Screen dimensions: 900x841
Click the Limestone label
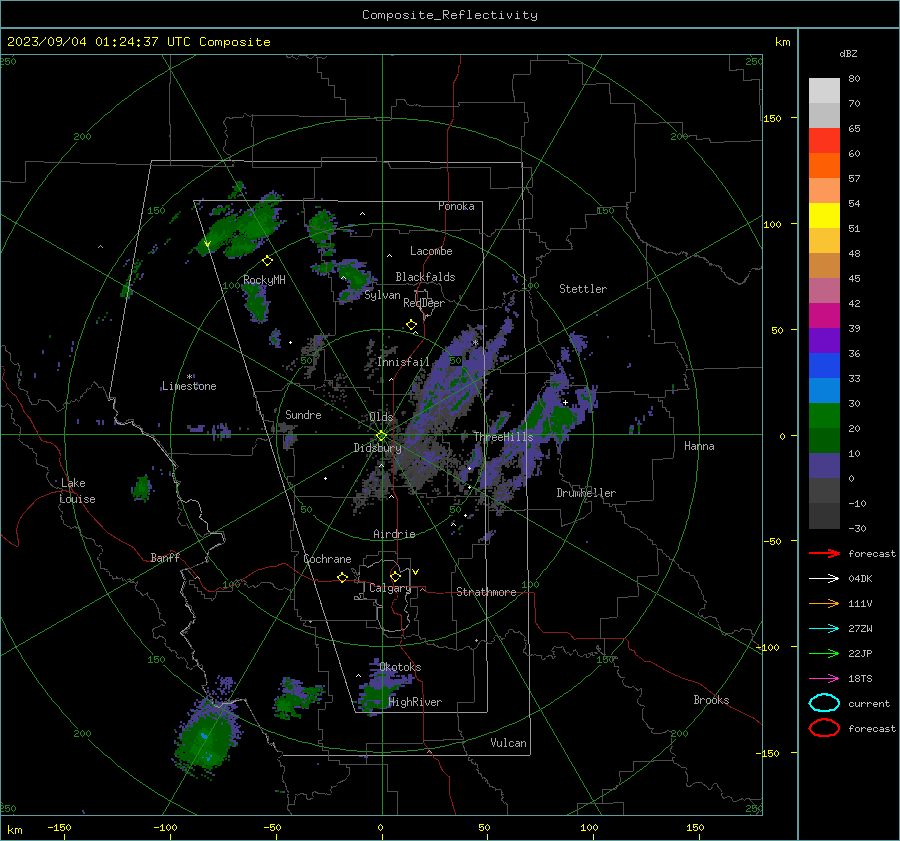click(189, 386)
